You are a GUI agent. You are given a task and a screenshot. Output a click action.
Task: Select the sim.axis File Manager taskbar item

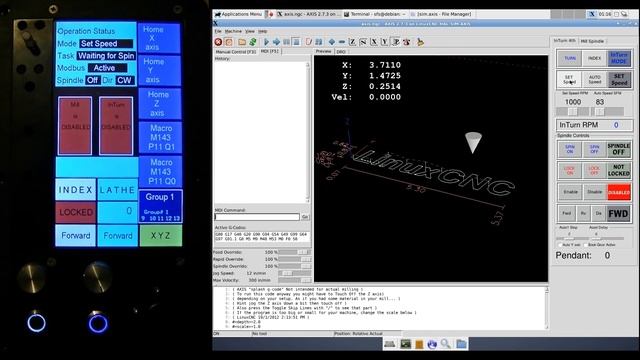coord(441,14)
